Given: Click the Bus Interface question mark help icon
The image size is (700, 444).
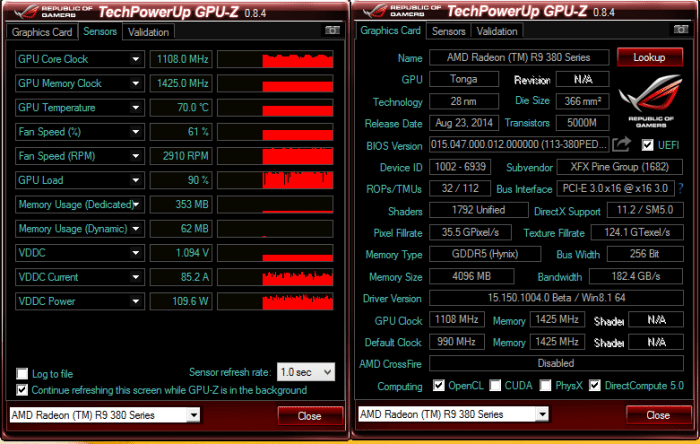Looking at the screenshot, I should click(x=681, y=188).
